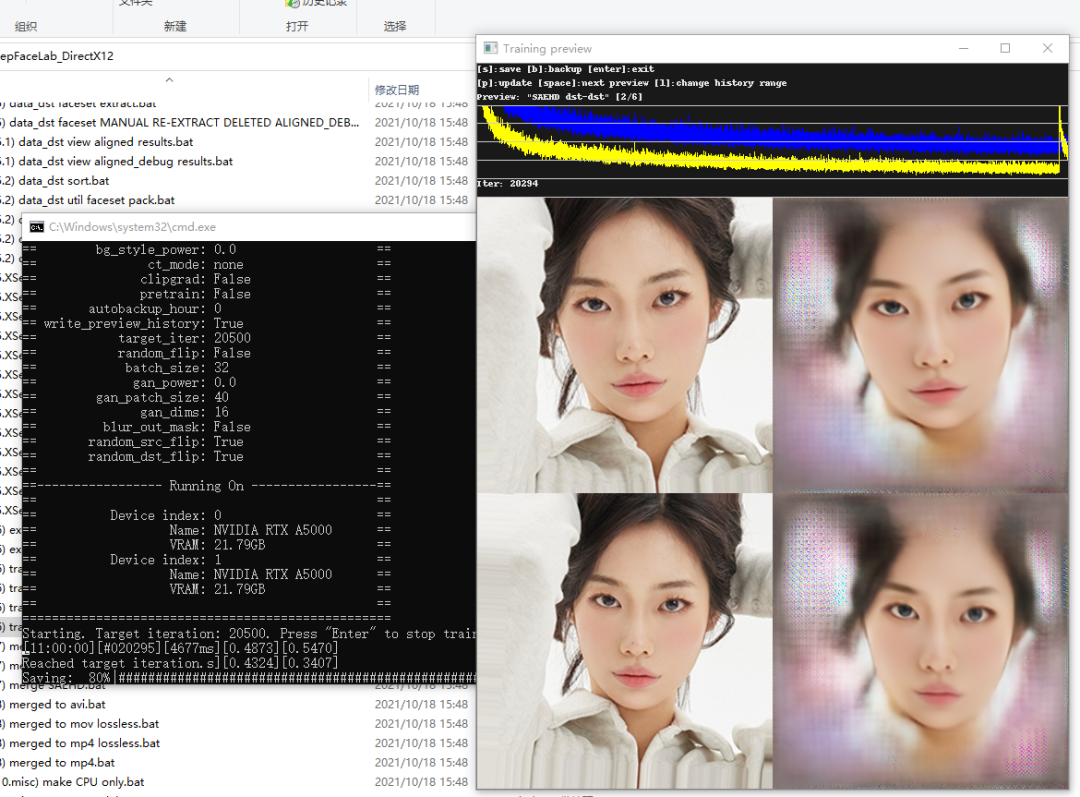Click the cmd.exe console window icon
The image size is (1080, 797).
click(x=36, y=227)
